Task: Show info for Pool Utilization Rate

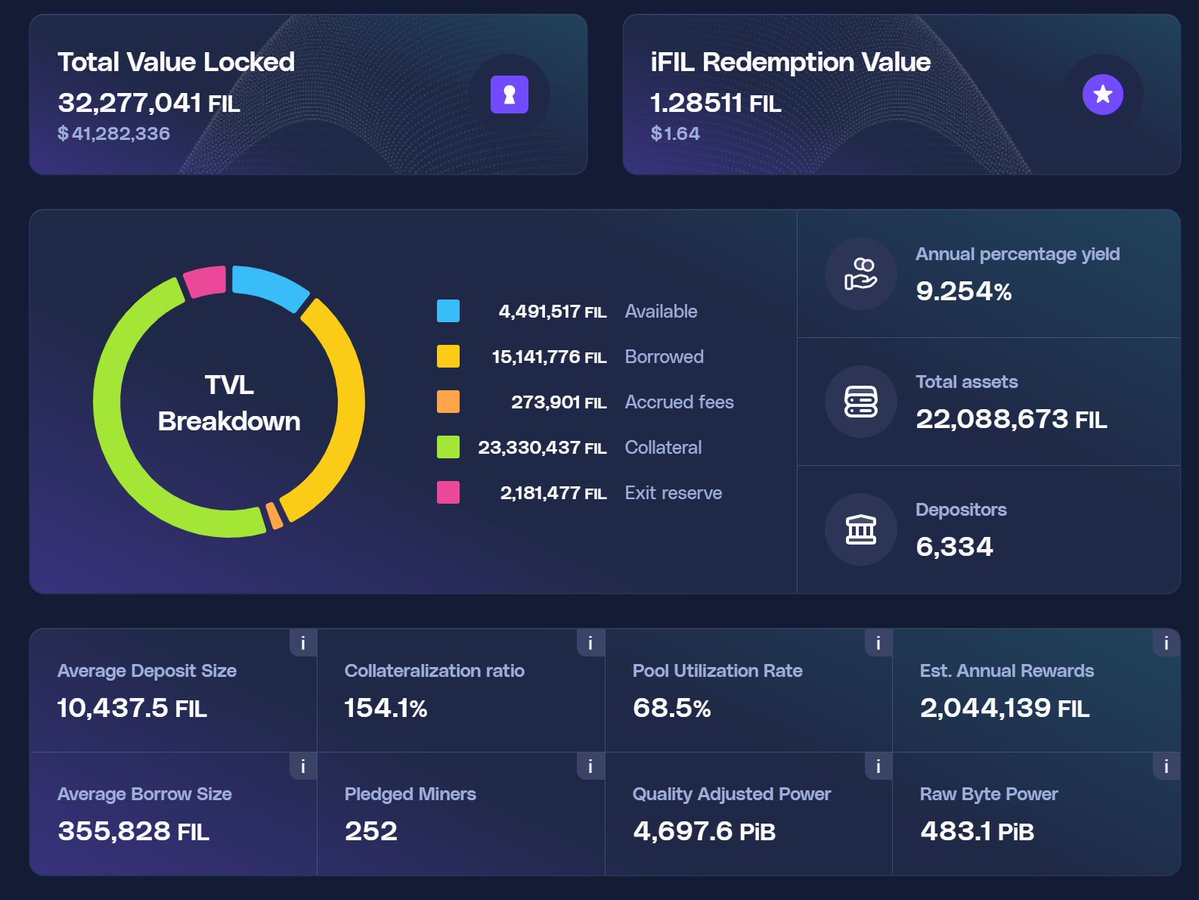Action: [x=878, y=643]
